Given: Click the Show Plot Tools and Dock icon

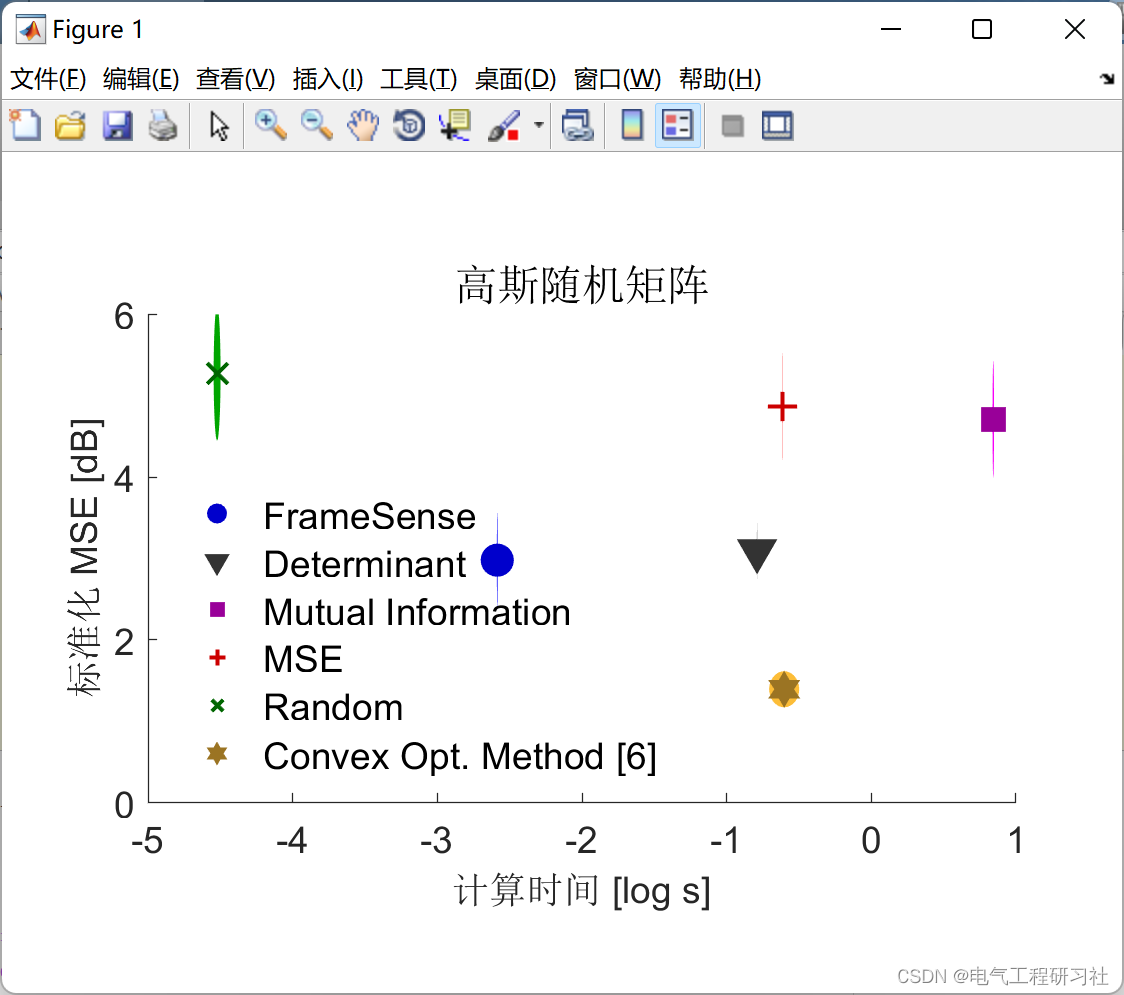Looking at the screenshot, I should point(777,125).
